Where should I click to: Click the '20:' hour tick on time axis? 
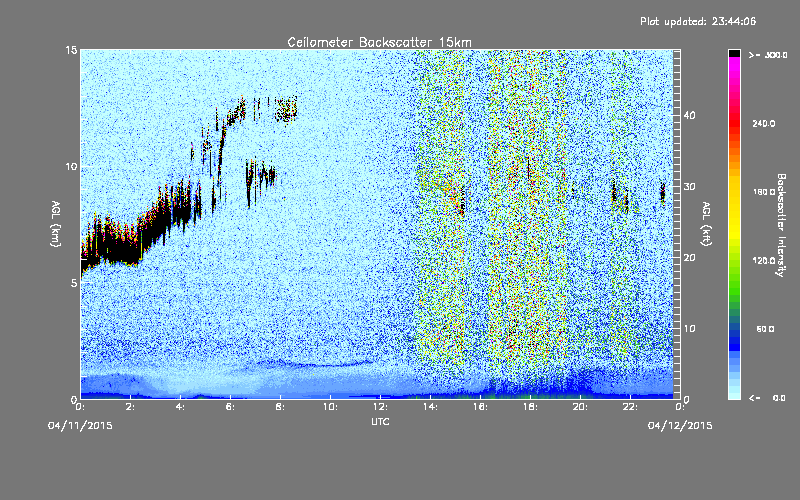pos(581,407)
